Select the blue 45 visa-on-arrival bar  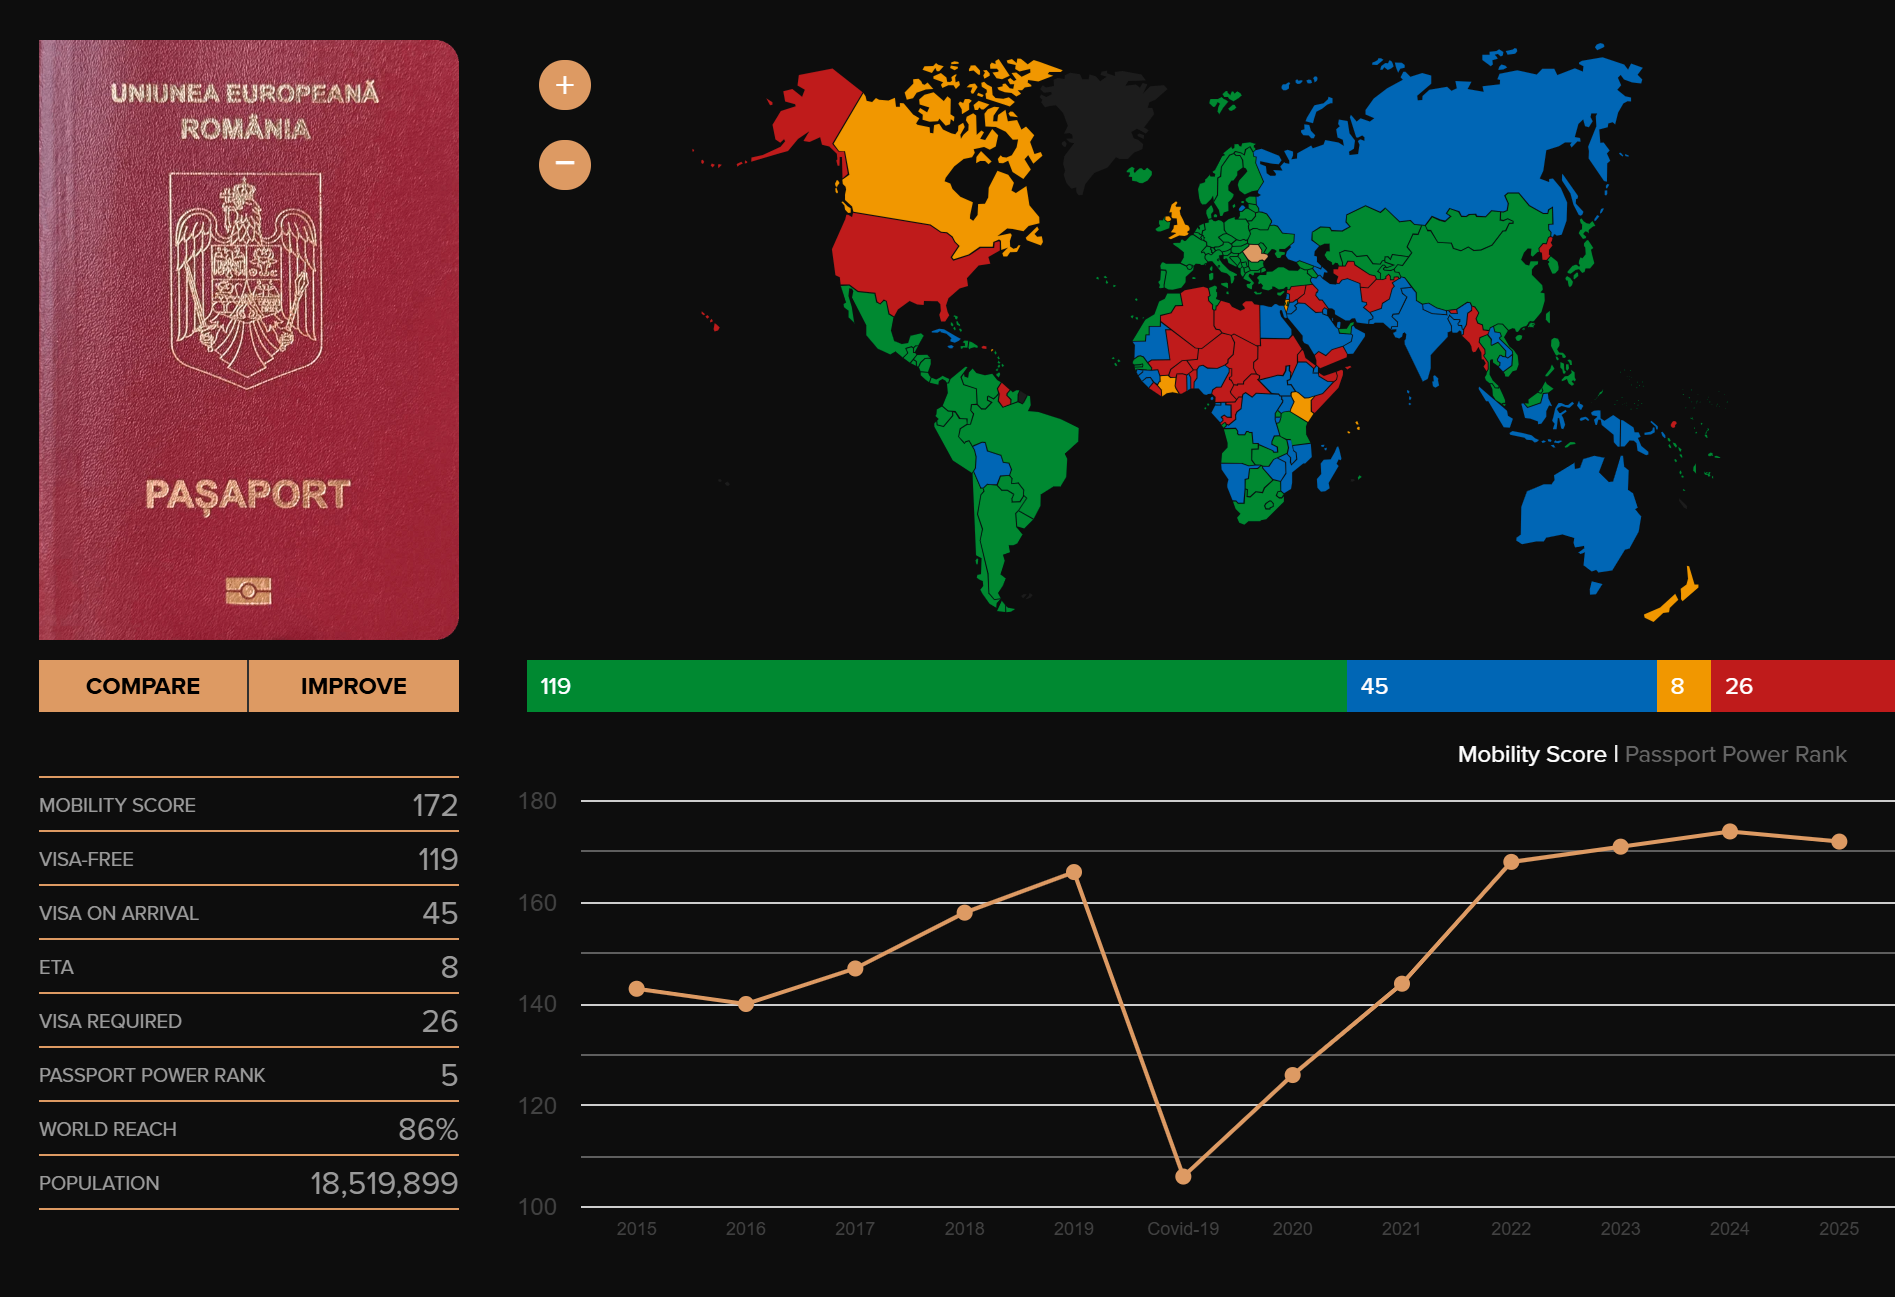point(1502,686)
